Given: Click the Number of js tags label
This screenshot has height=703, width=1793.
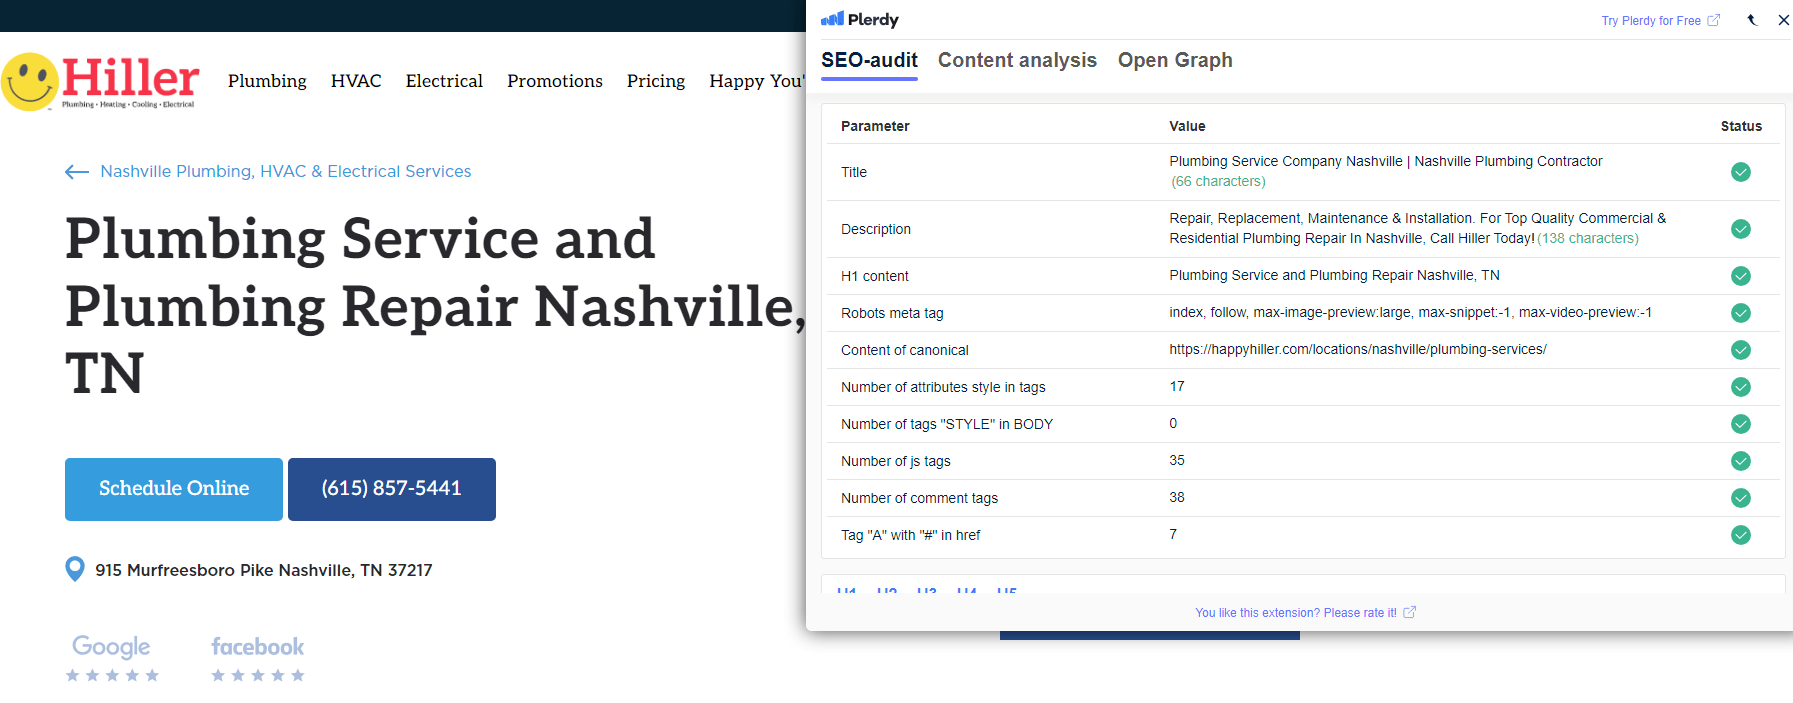Looking at the screenshot, I should (896, 461).
